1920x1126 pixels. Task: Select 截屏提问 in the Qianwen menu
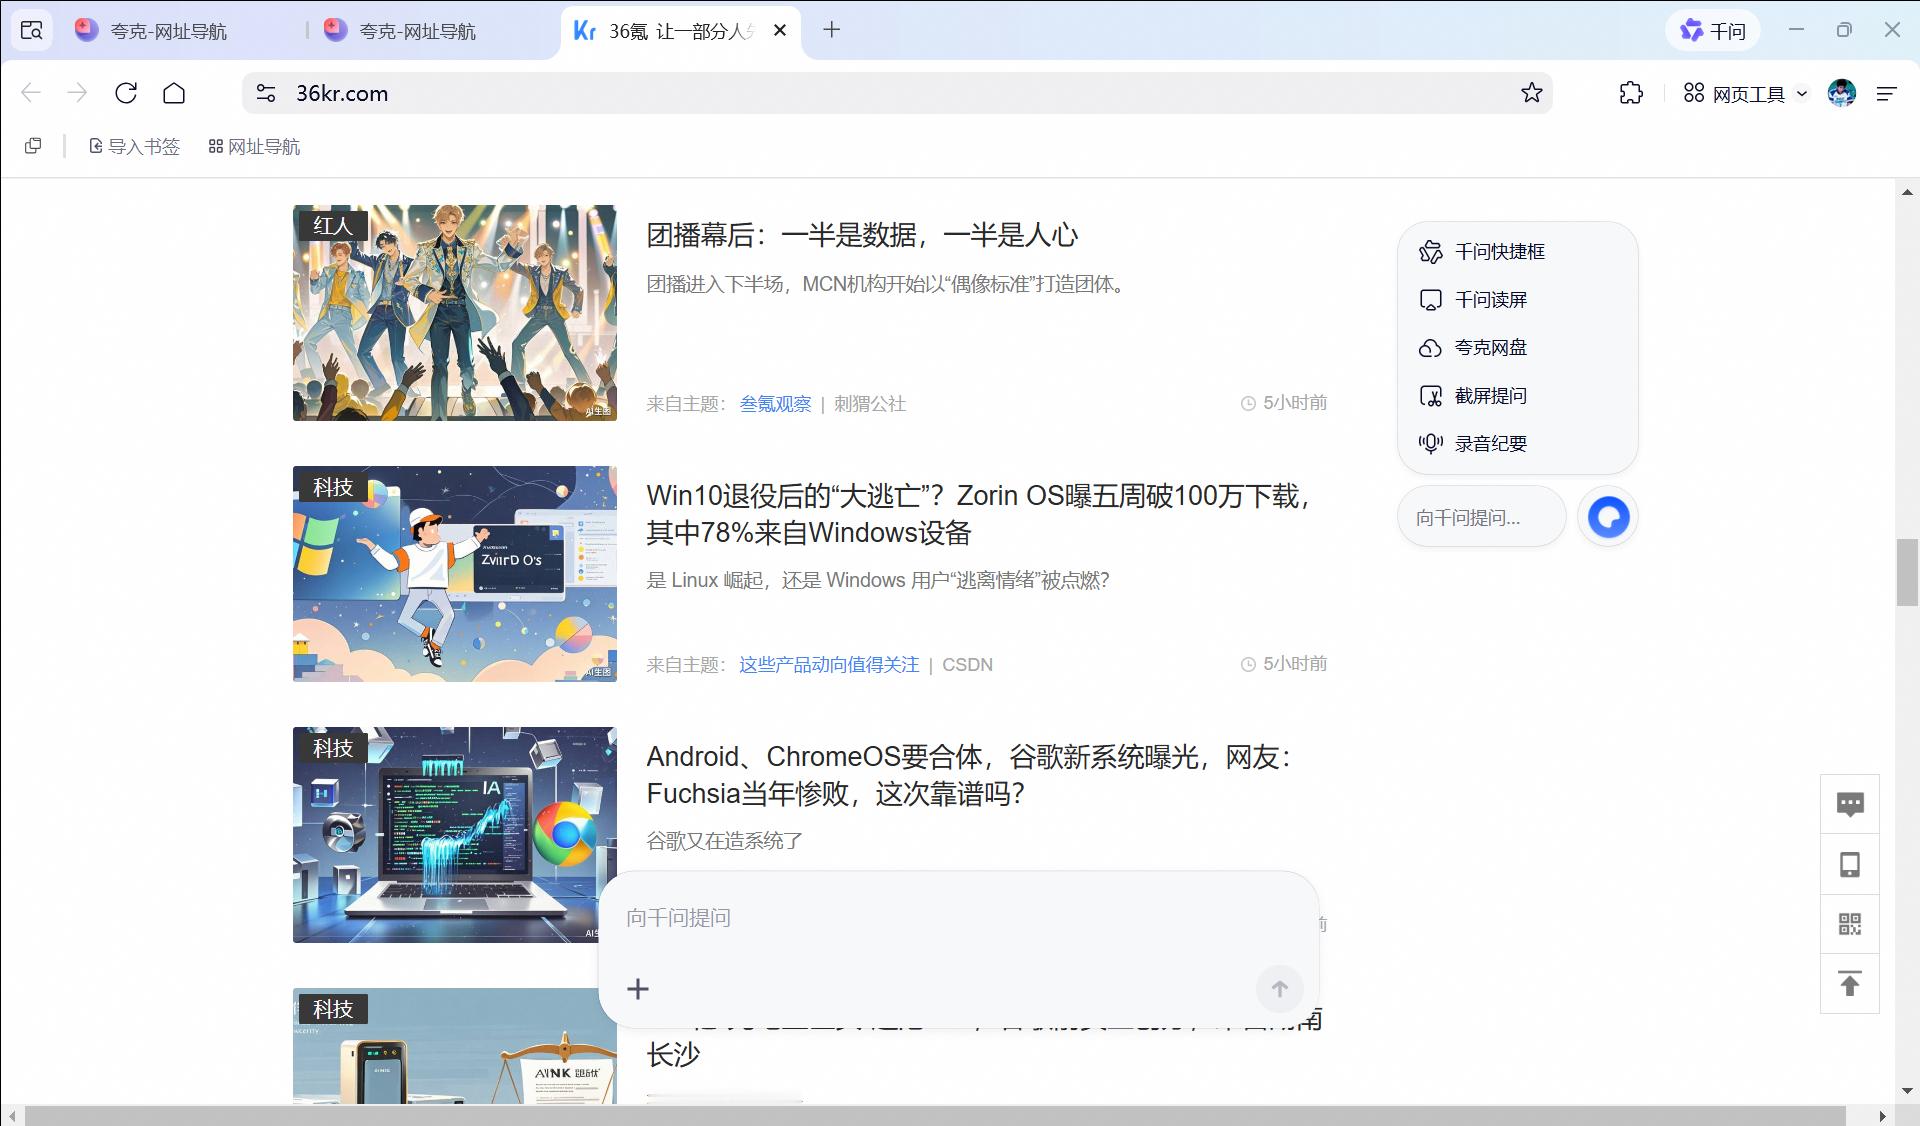(x=1490, y=396)
